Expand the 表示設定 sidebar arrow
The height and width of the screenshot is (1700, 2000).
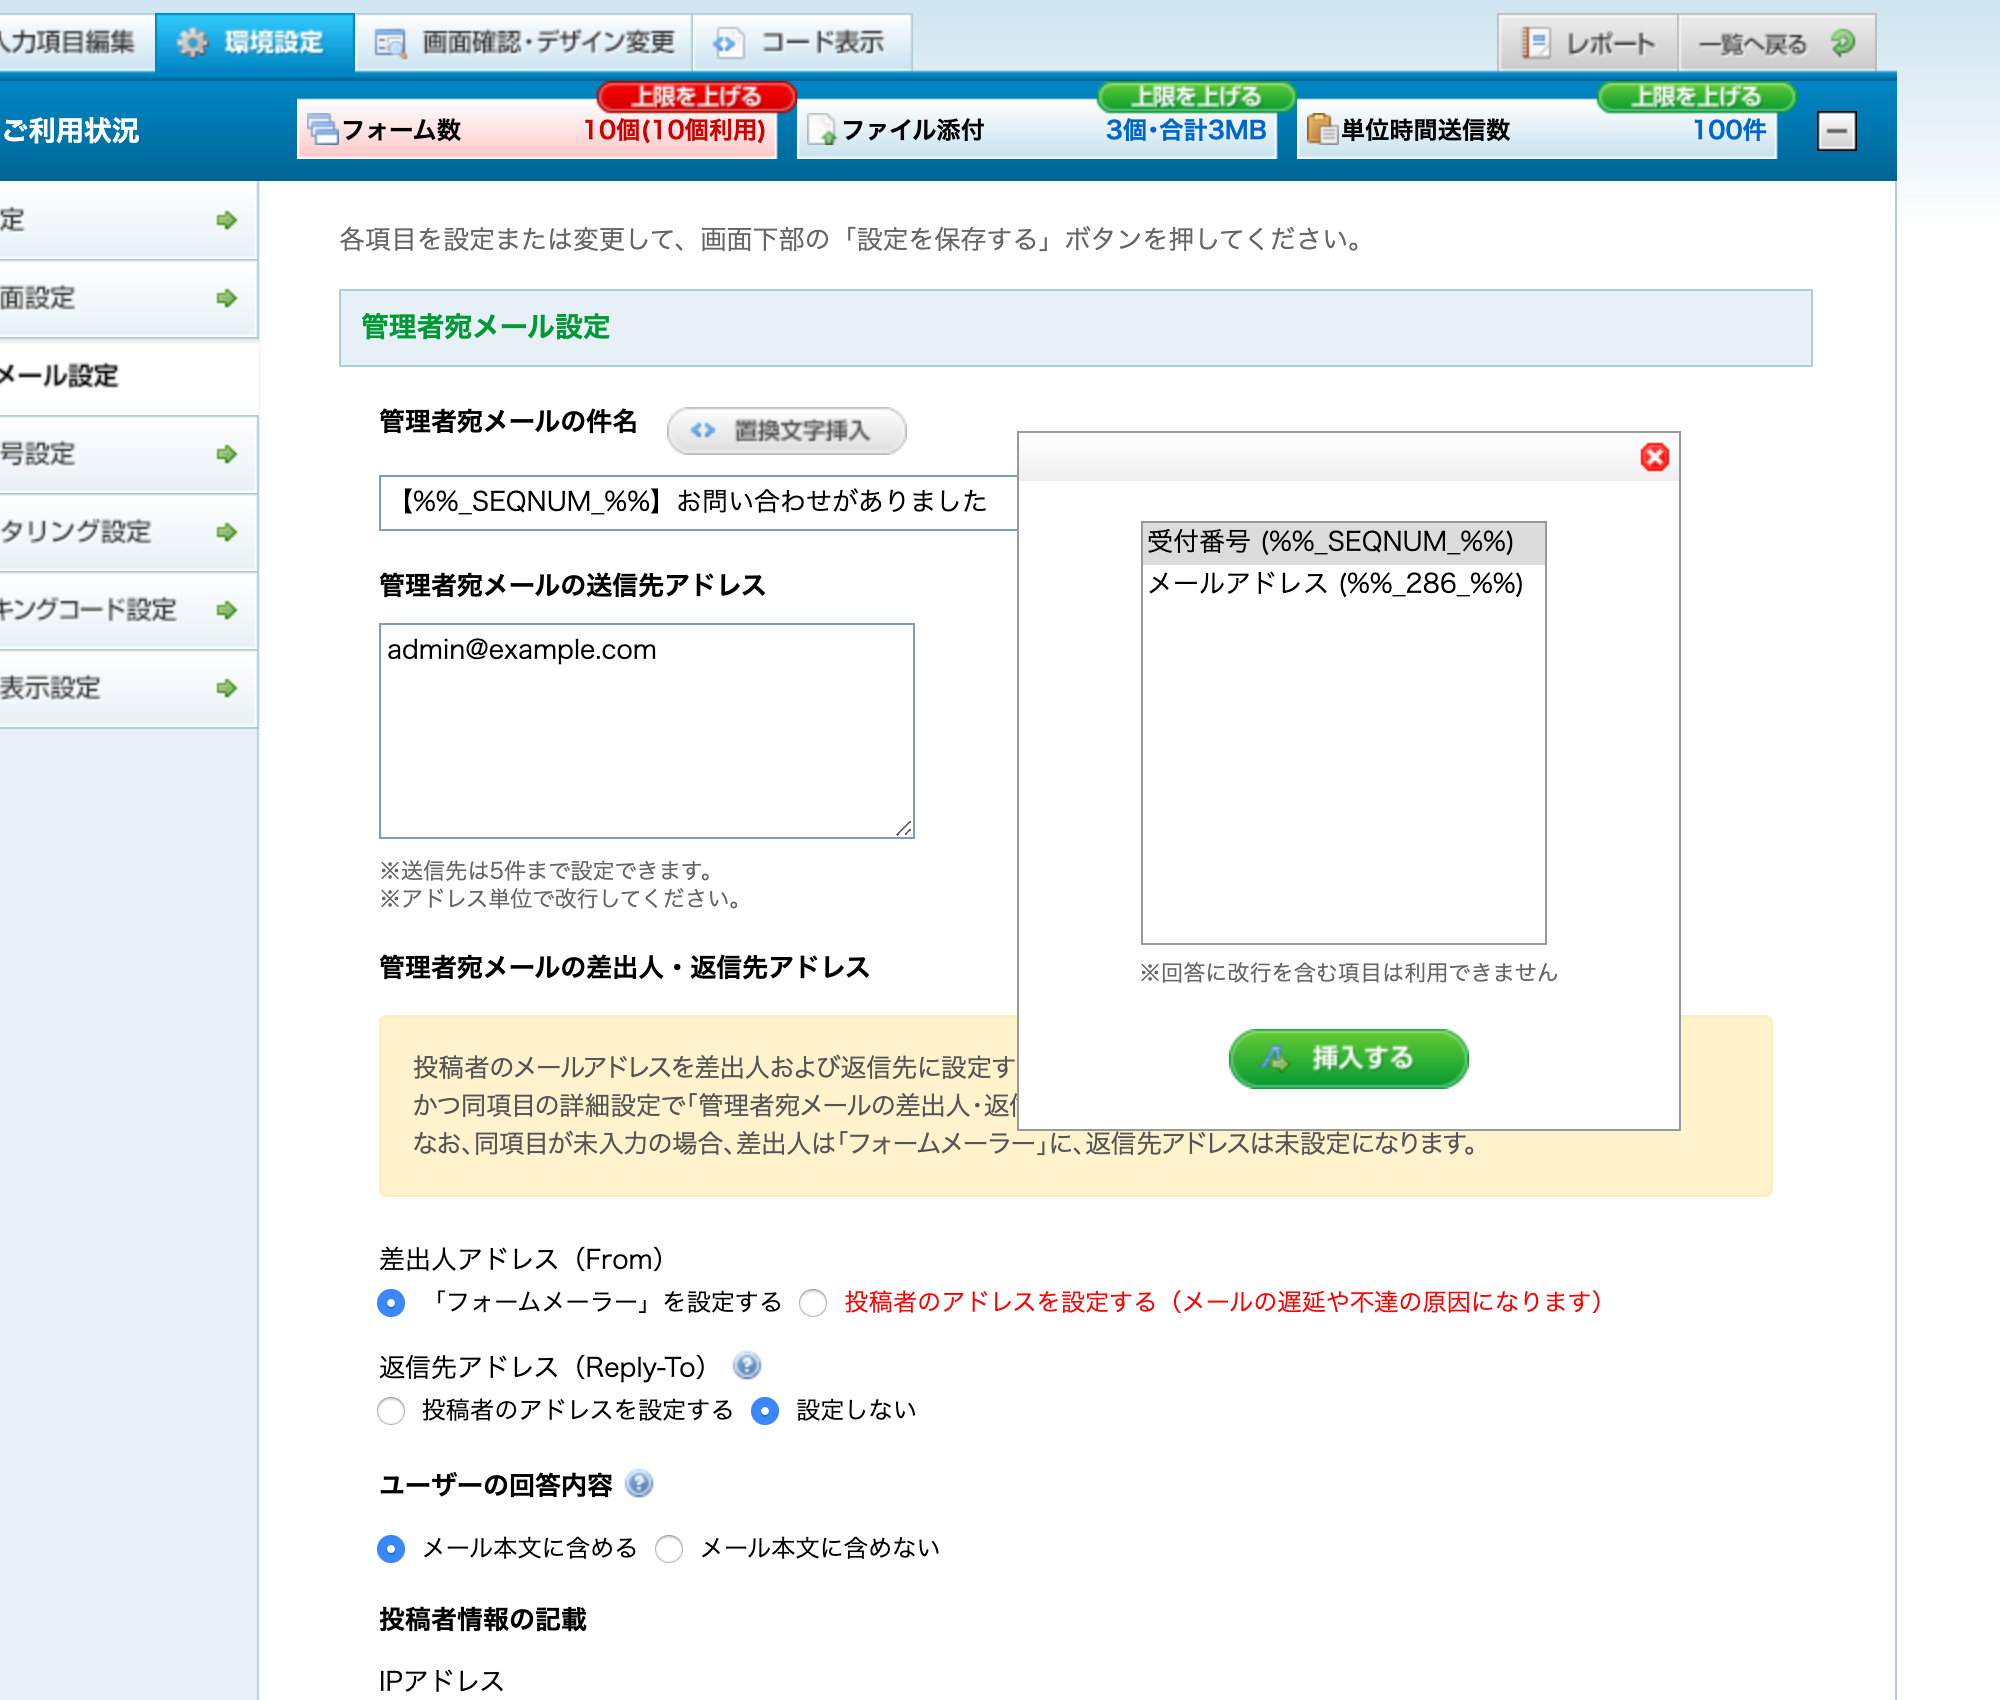click(x=227, y=688)
